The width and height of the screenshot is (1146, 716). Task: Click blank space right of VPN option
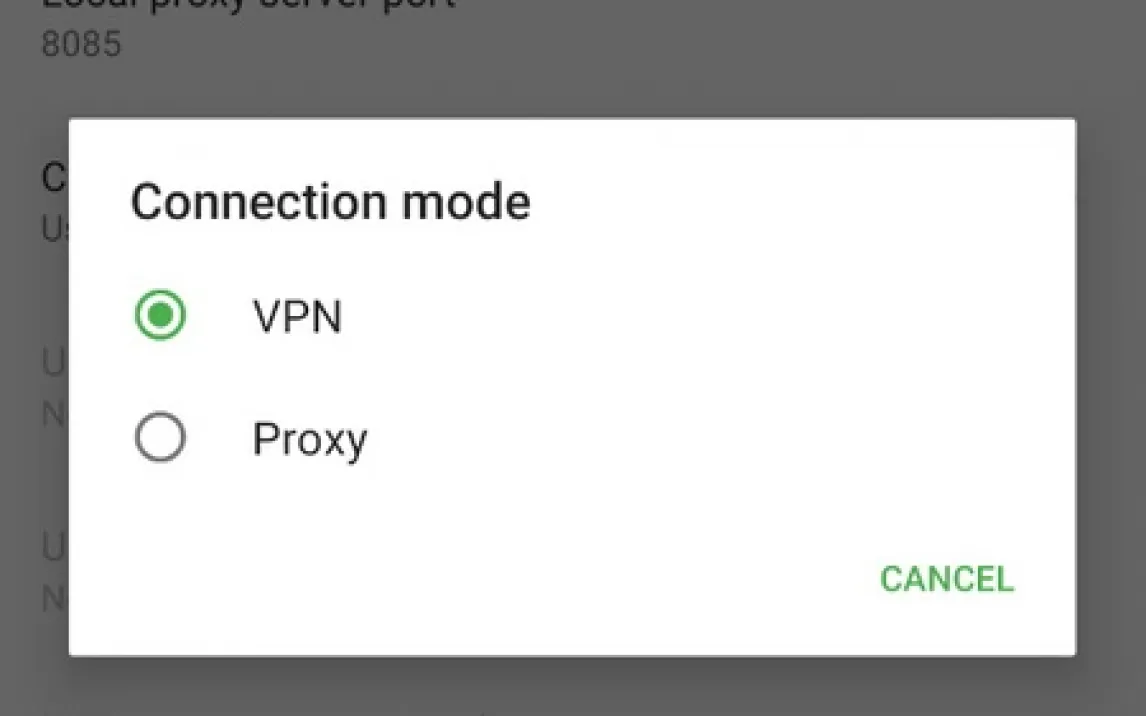[x=700, y=317]
